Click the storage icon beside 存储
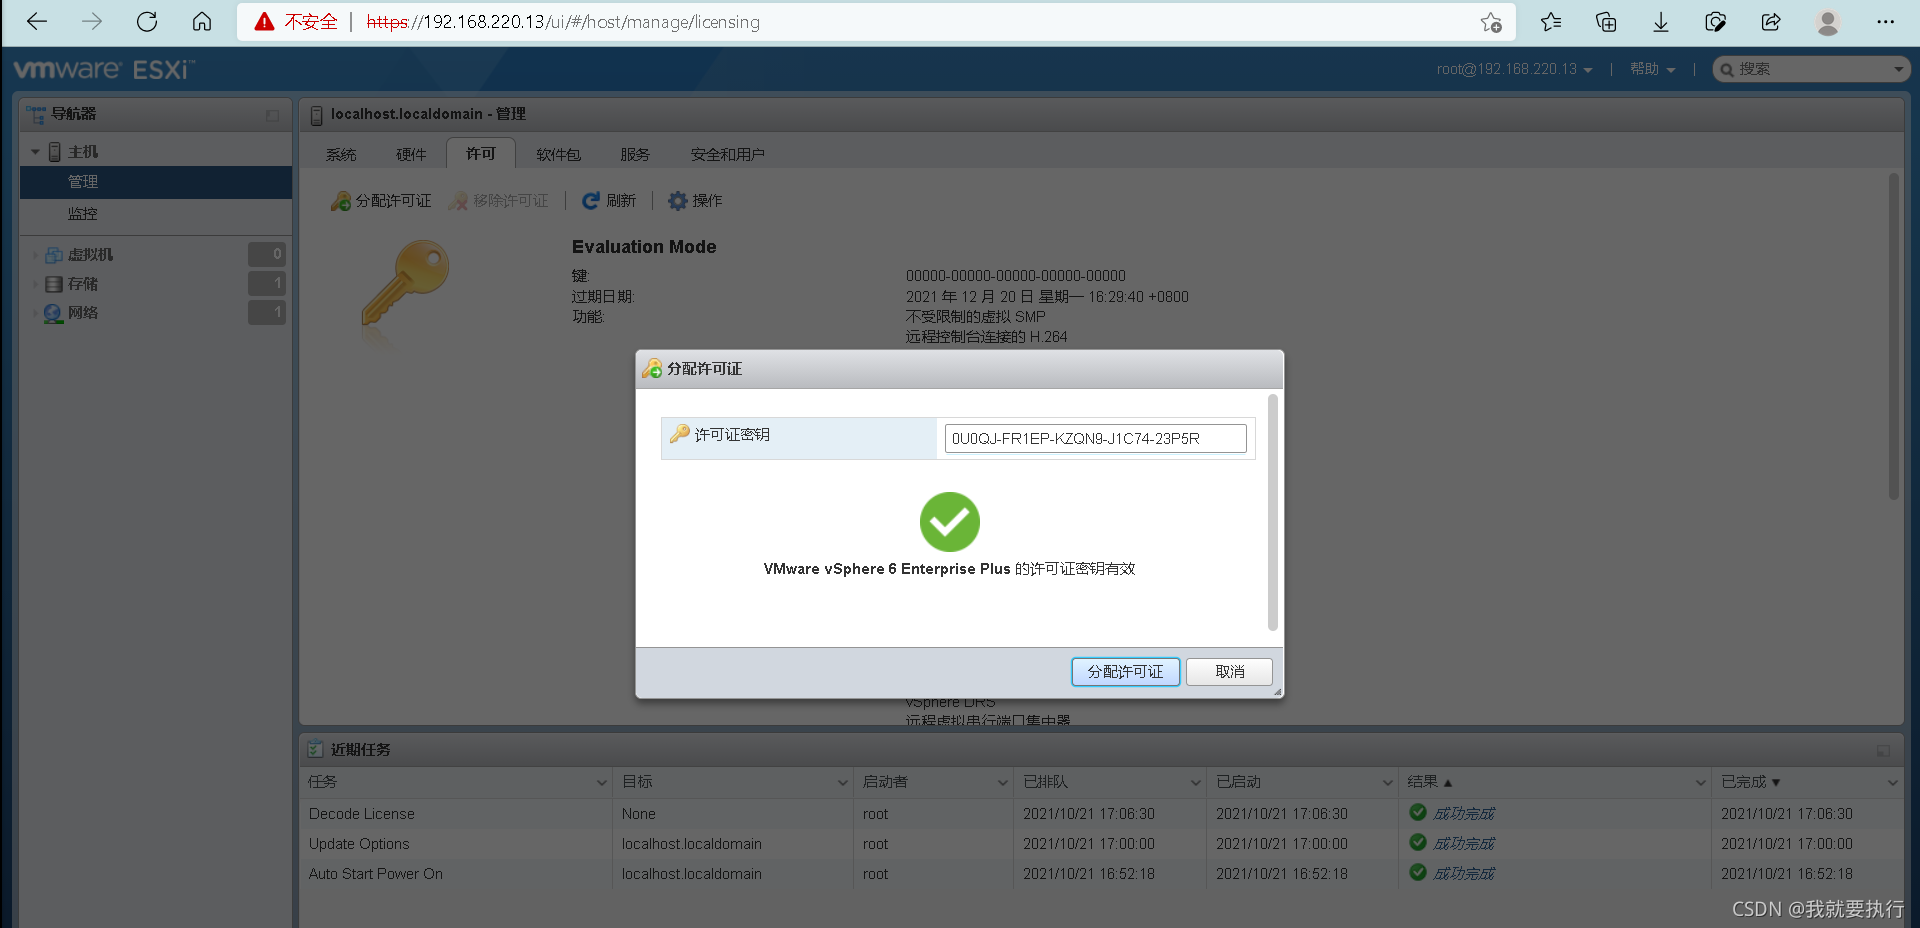Image resolution: width=1920 pixels, height=928 pixels. tap(54, 284)
